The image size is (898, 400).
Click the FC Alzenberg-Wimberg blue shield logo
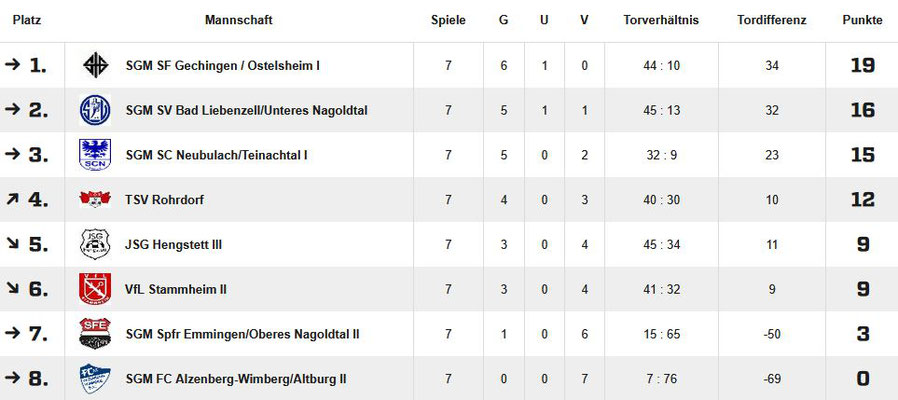point(95,378)
